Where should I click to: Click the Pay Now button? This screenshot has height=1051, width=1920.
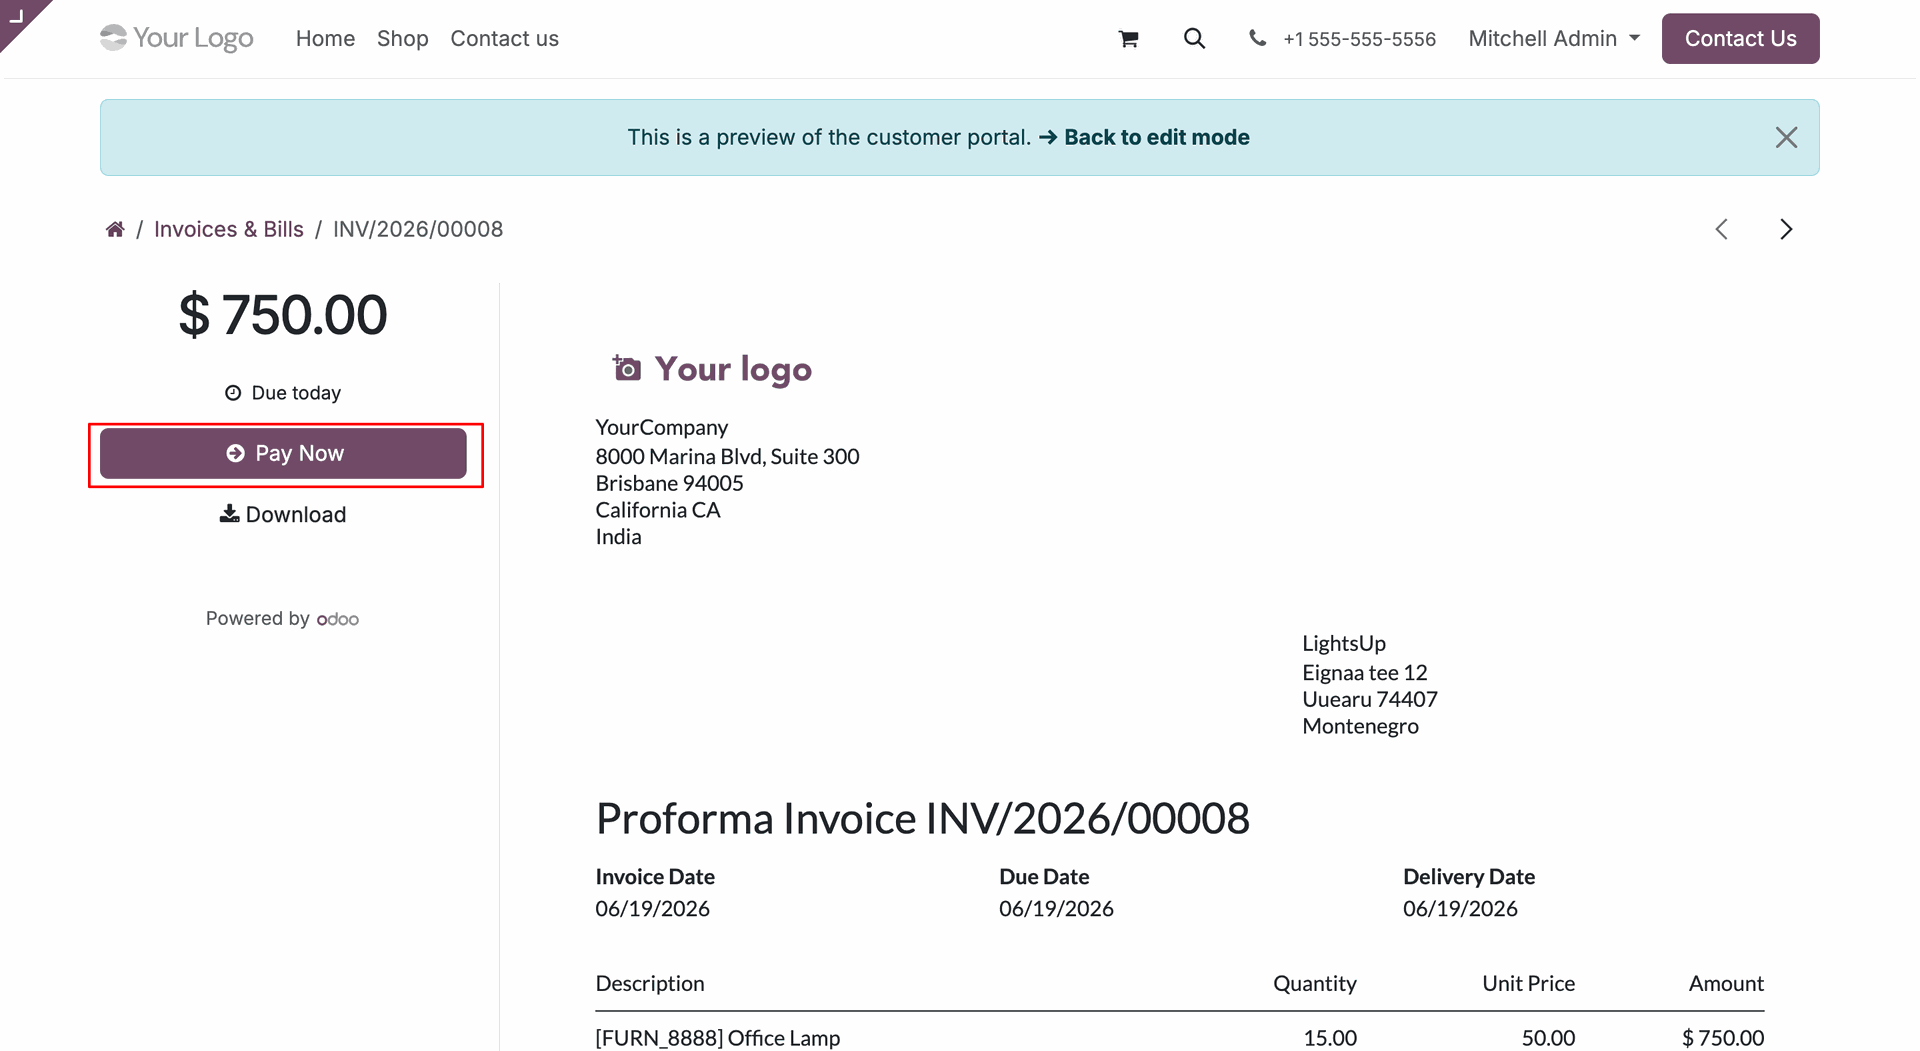pos(283,453)
